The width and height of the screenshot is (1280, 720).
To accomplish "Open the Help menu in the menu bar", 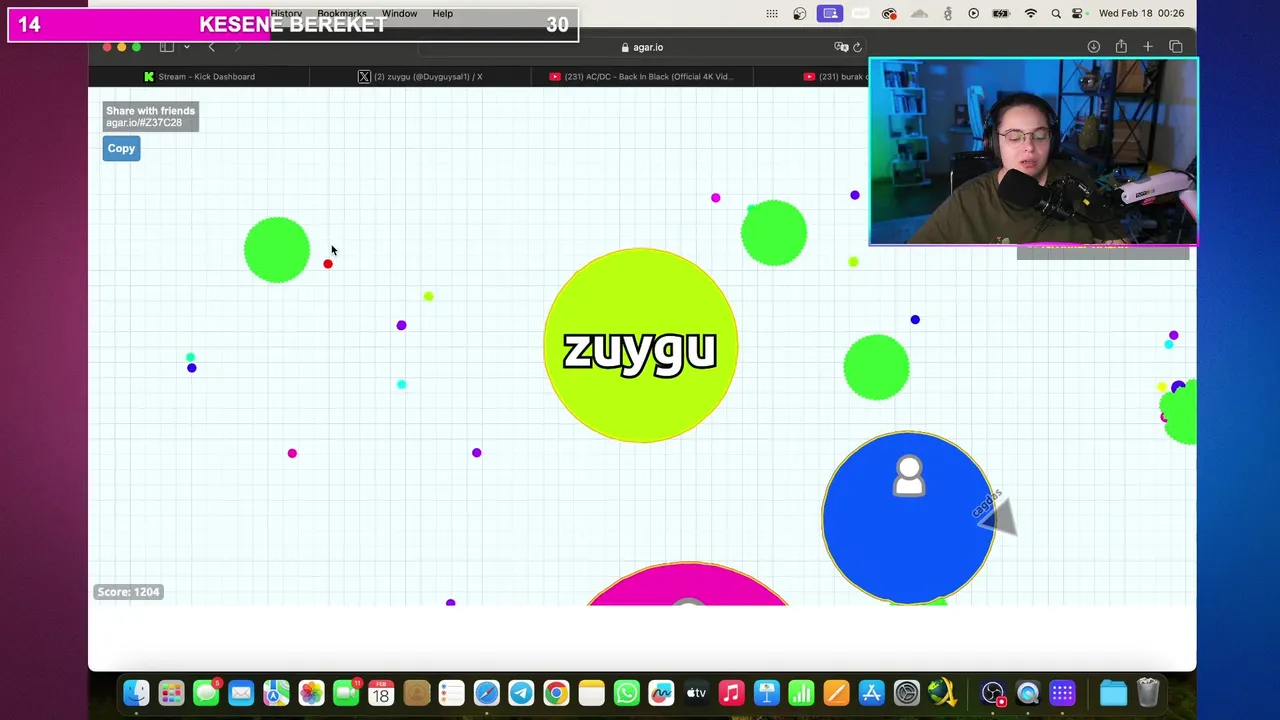I will pos(442,13).
